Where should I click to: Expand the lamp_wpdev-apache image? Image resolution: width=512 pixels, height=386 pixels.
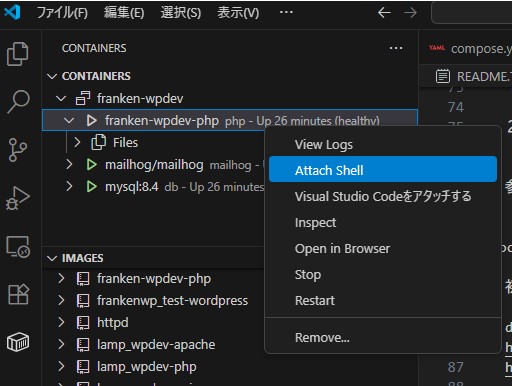tap(61, 344)
